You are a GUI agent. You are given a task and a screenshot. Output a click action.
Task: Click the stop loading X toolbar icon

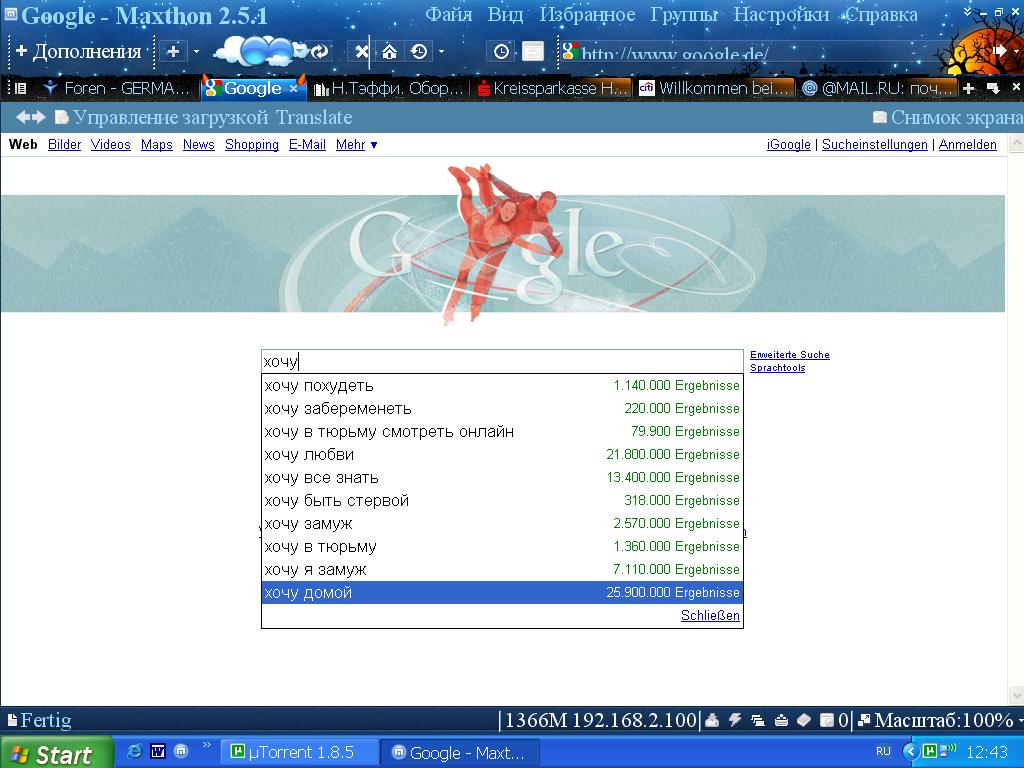[x=361, y=52]
